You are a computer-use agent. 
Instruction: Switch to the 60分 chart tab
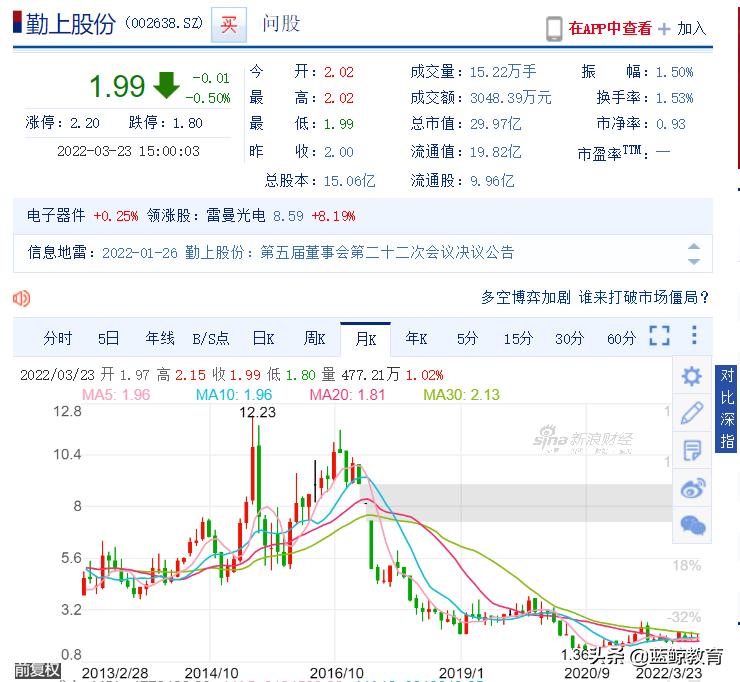[621, 338]
